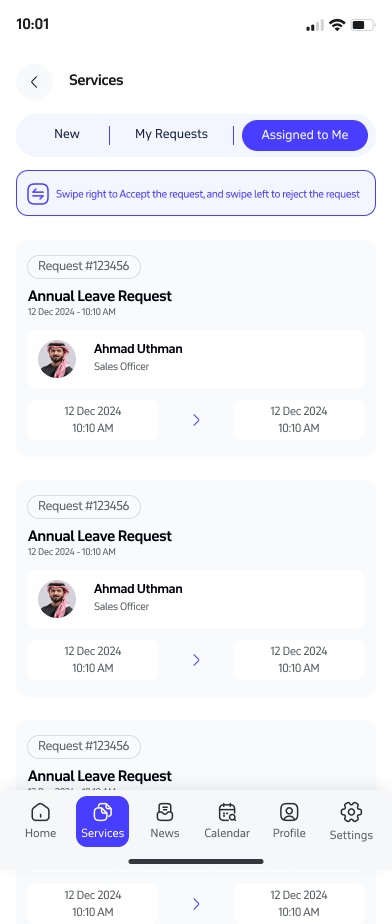Viewport: 392px width, 924px height.
Task: Tap Request #123456 badge on first card
Action: point(84,266)
